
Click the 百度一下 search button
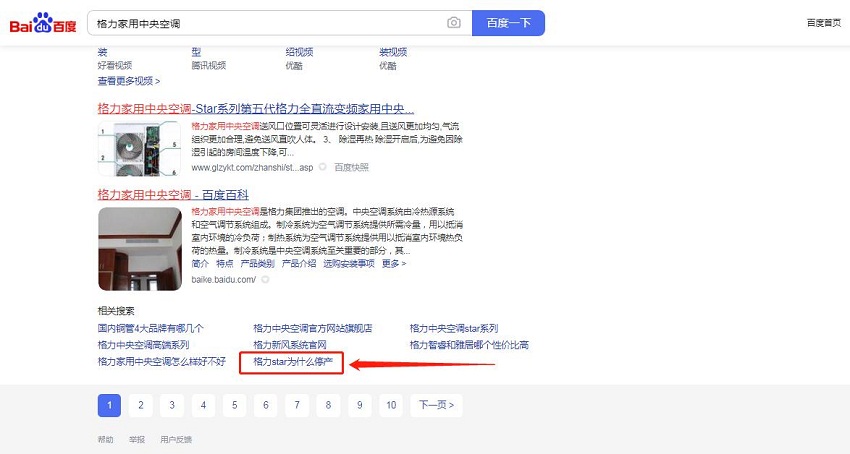point(508,23)
